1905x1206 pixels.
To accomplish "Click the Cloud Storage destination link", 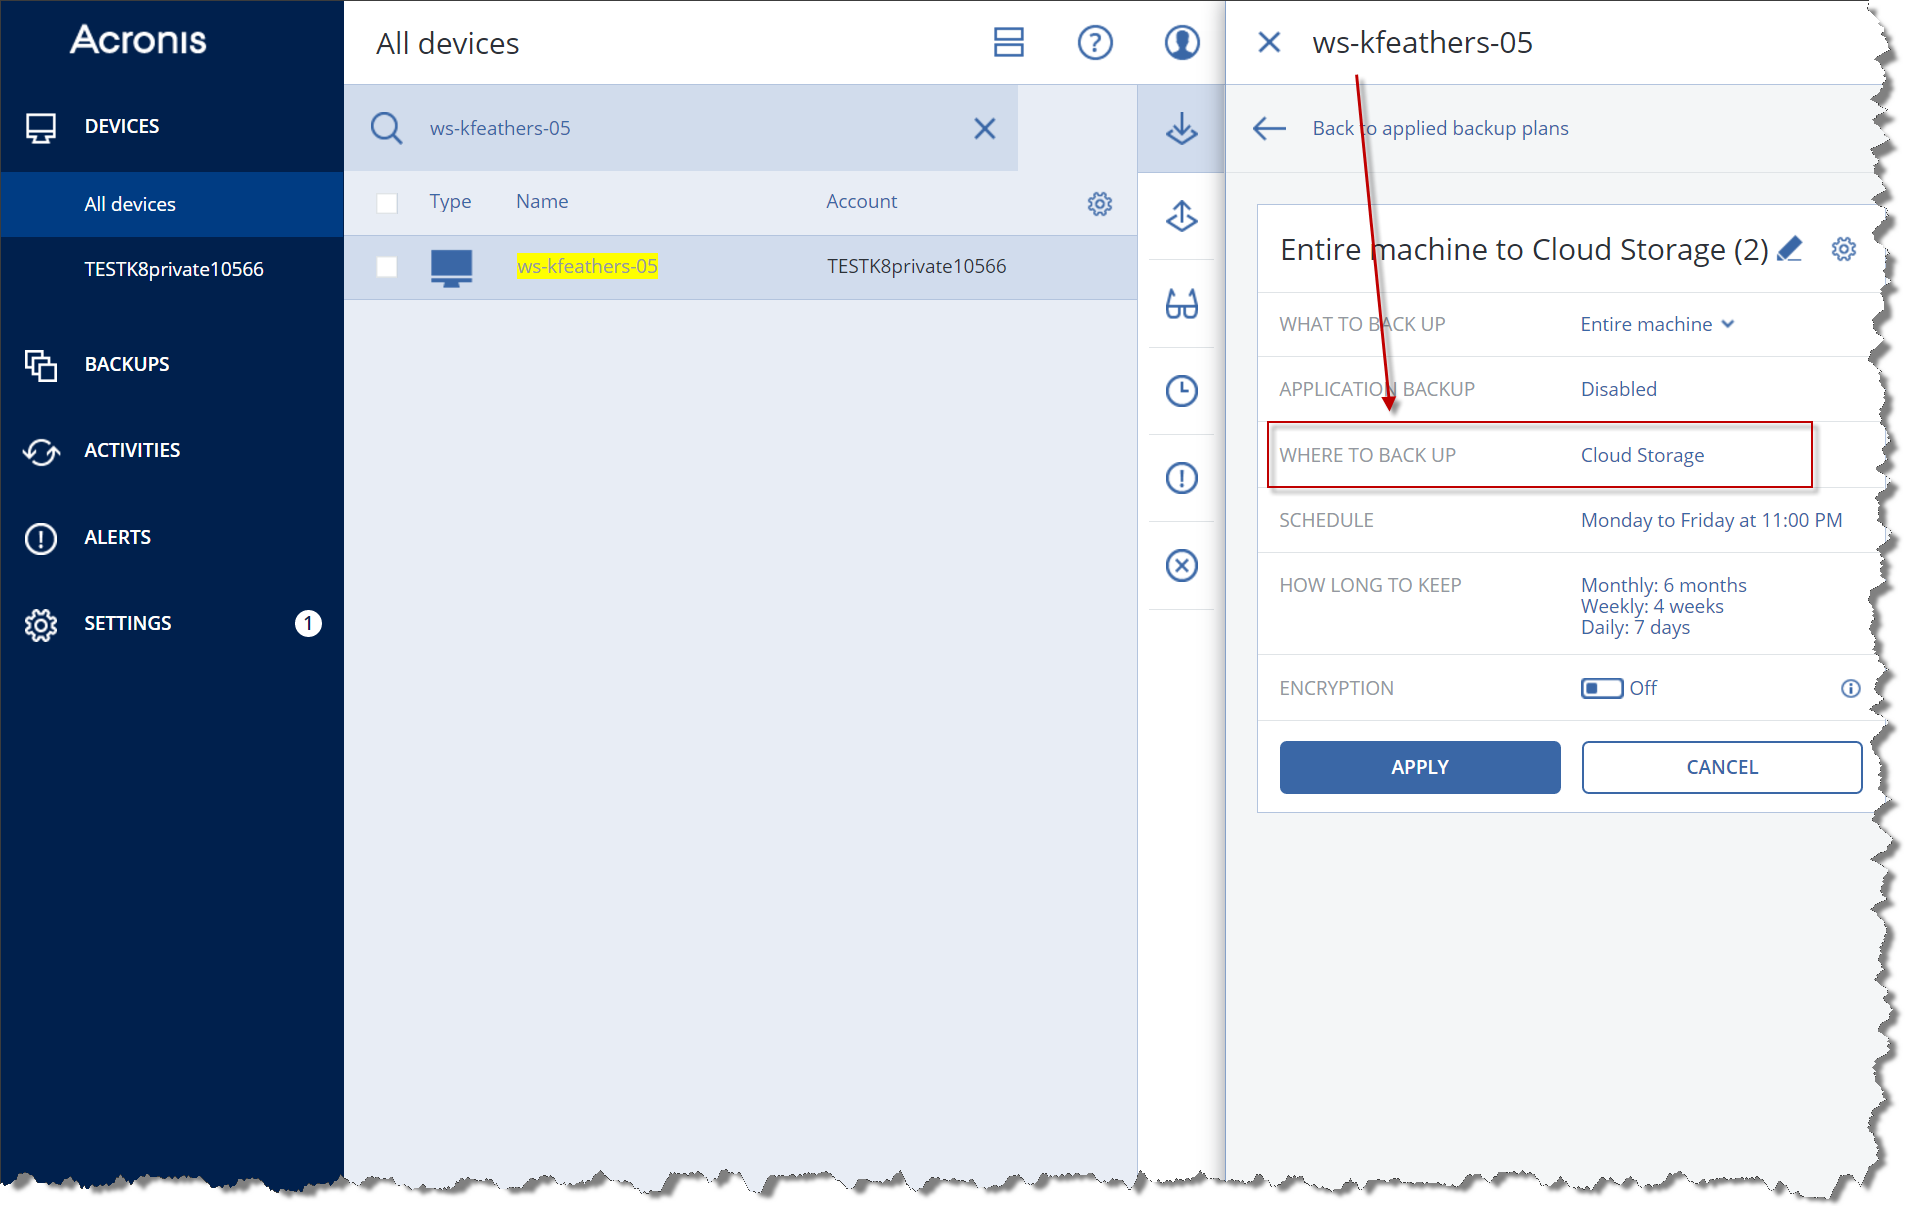I will tap(1642, 455).
